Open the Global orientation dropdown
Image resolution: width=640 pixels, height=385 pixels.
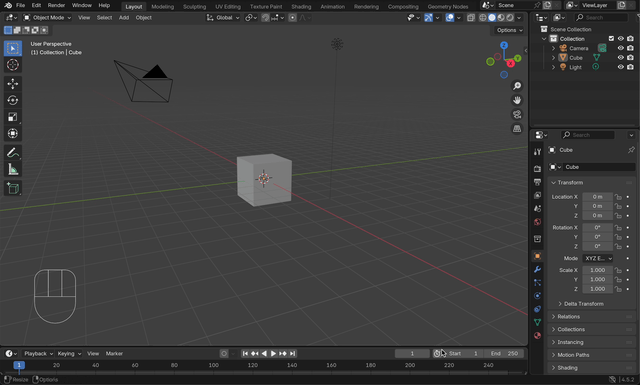[x=223, y=18]
